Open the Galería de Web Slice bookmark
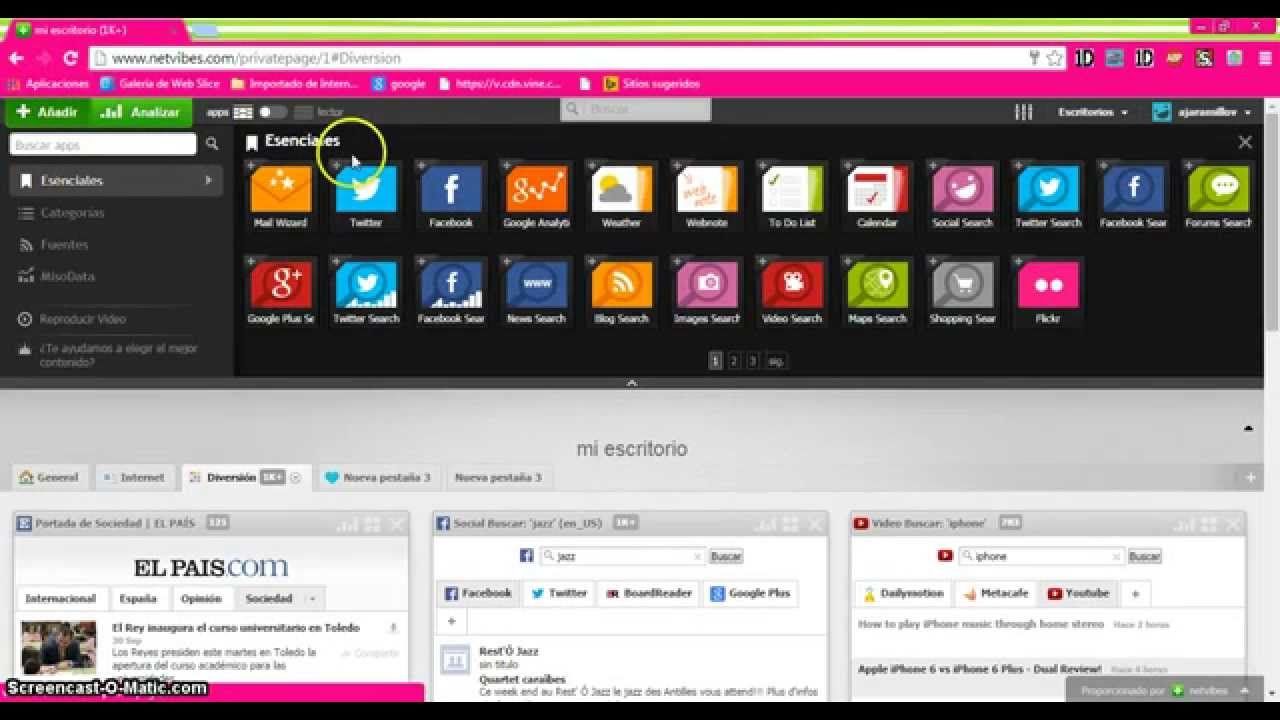The image size is (1280, 720). 160,84
